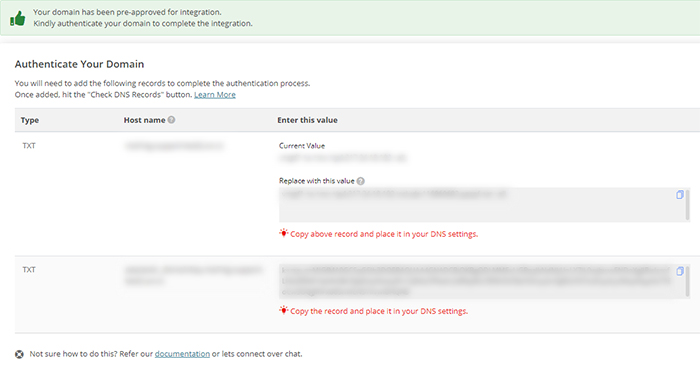
Task: Click the 'Type' column header
Action: click(x=30, y=120)
